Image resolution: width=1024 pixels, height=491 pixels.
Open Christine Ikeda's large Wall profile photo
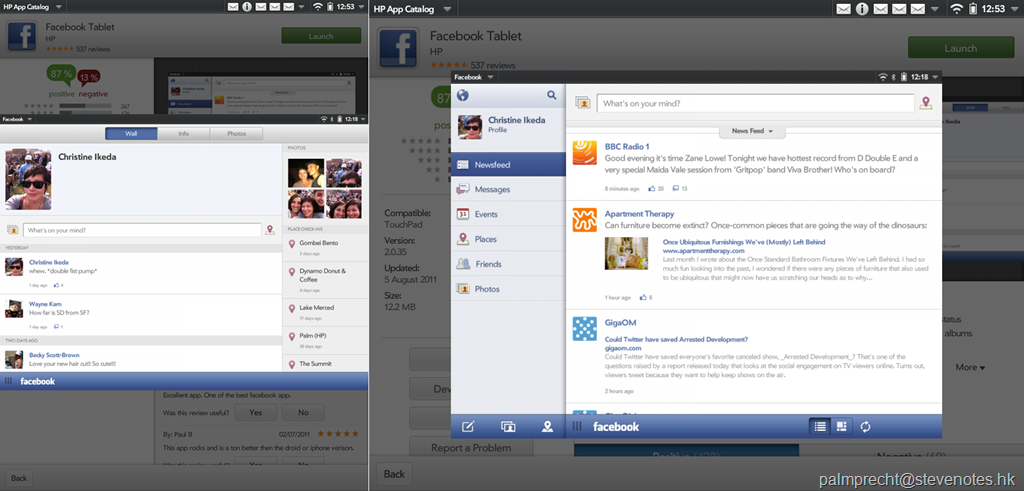(28, 179)
